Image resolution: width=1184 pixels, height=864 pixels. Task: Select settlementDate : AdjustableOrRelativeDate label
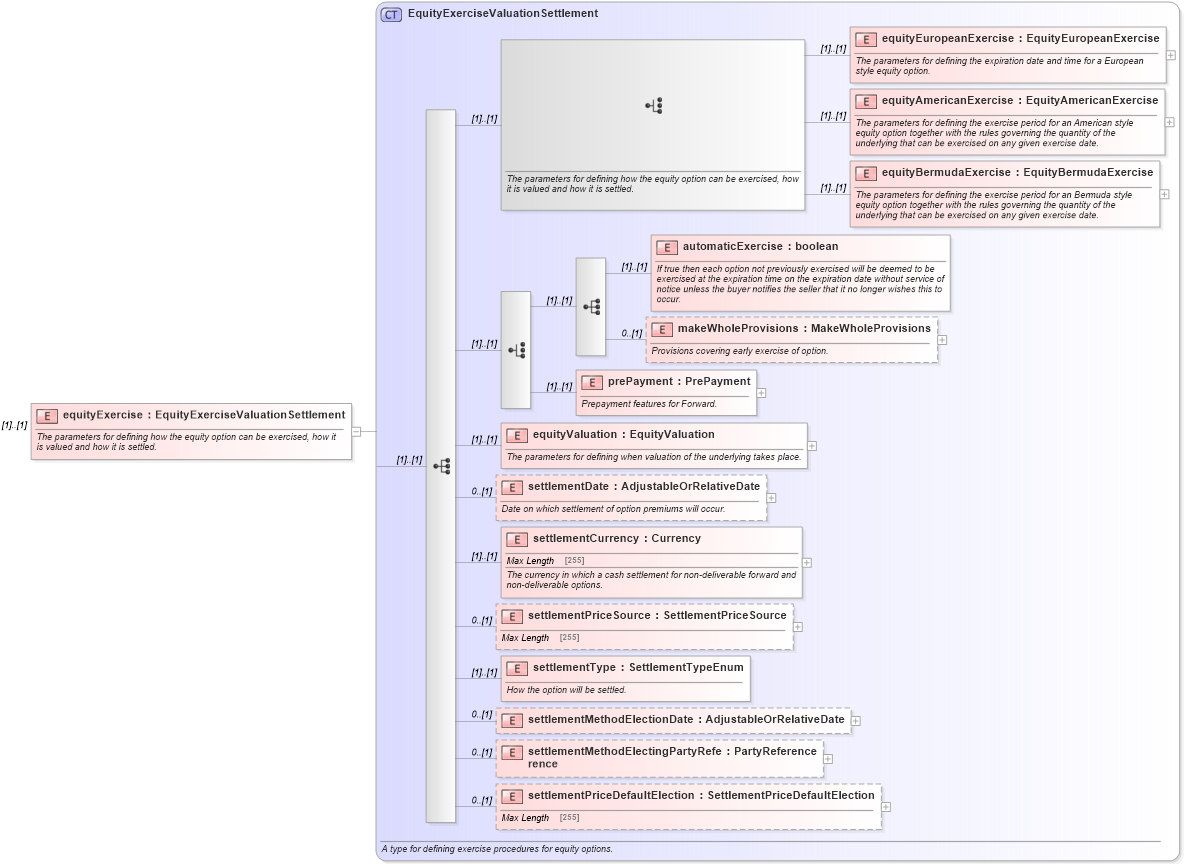(644, 486)
